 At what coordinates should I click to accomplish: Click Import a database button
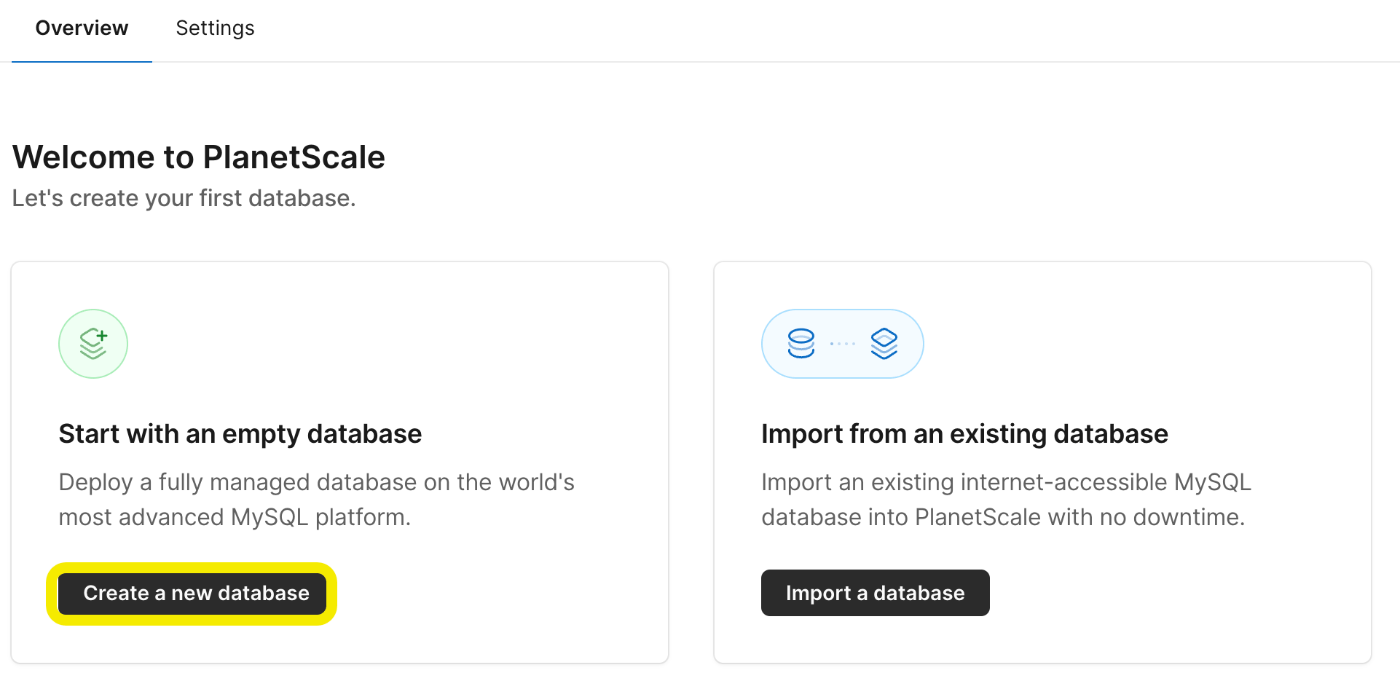click(875, 593)
